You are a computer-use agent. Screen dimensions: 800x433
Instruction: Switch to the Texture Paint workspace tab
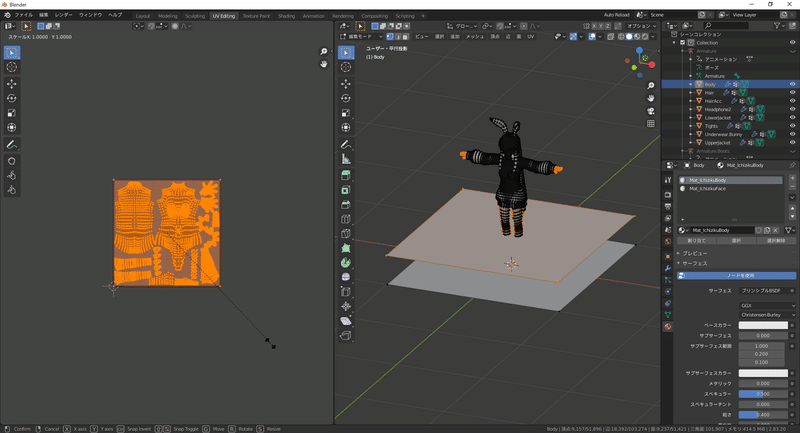coord(256,16)
